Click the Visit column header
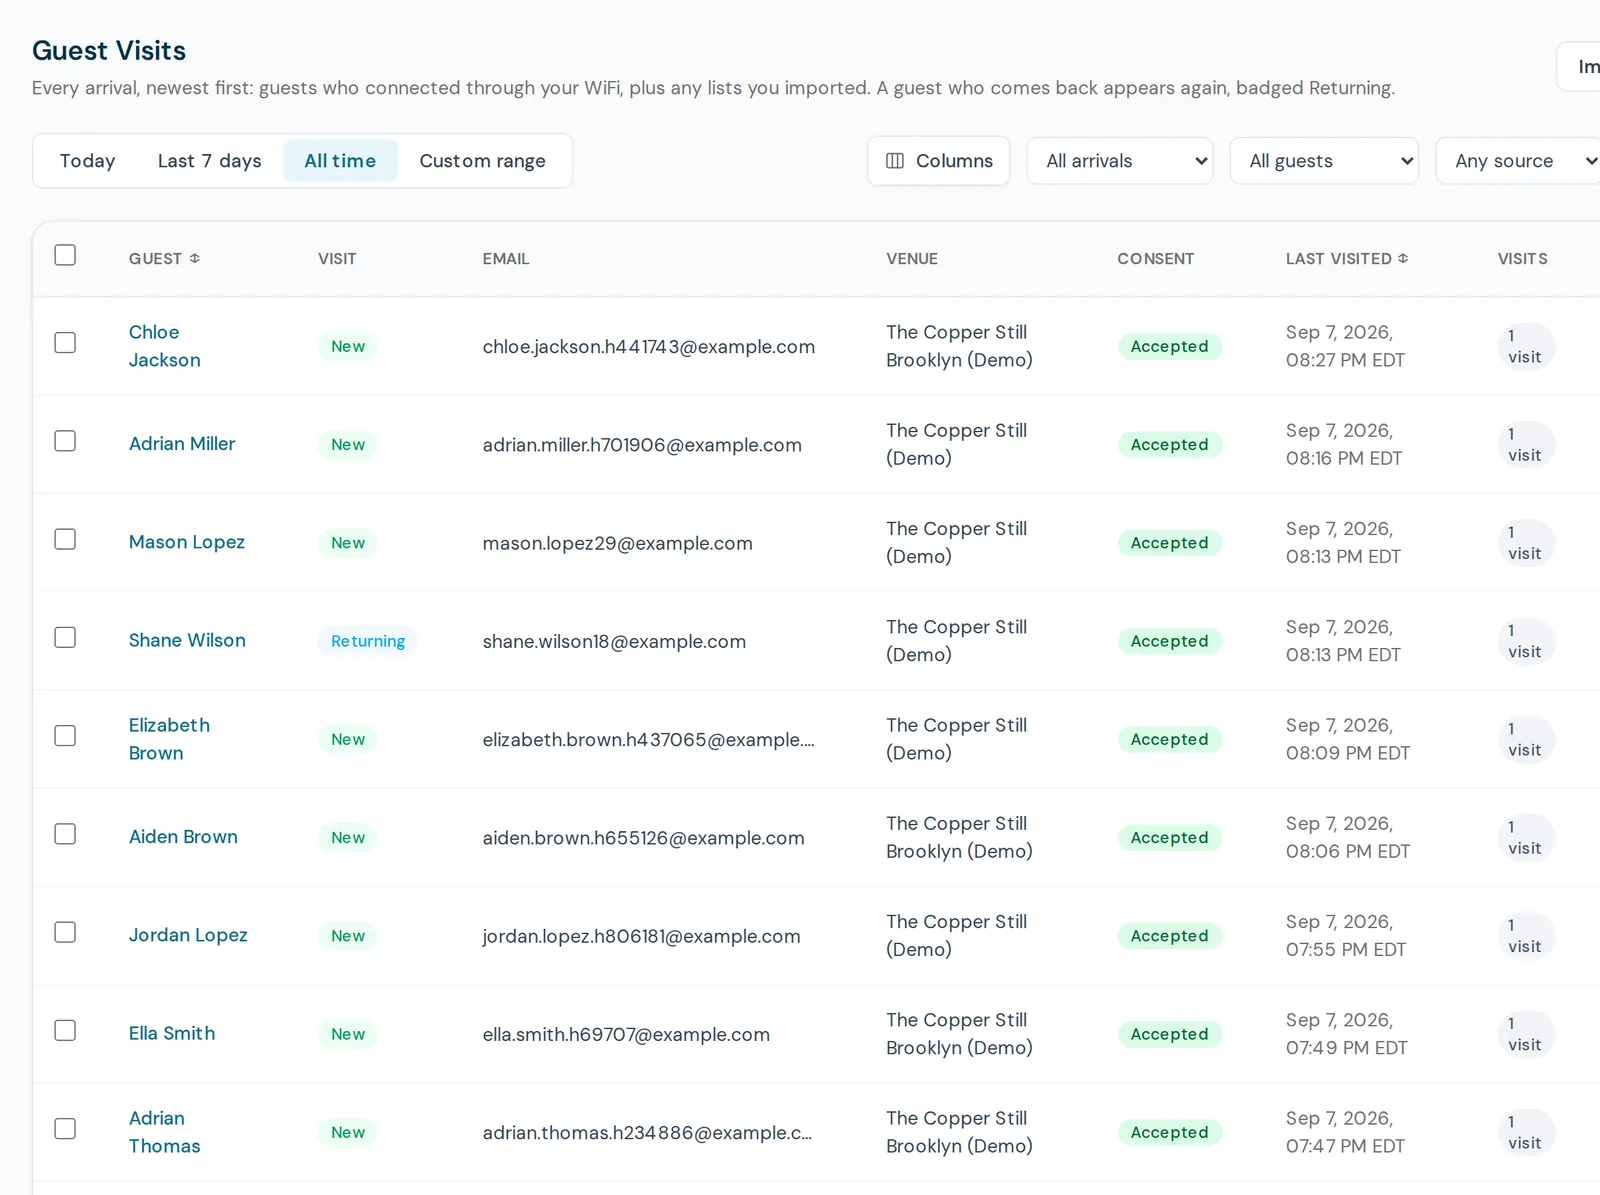Viewport: 1600px width, 1195px height. tap(337, 258)
